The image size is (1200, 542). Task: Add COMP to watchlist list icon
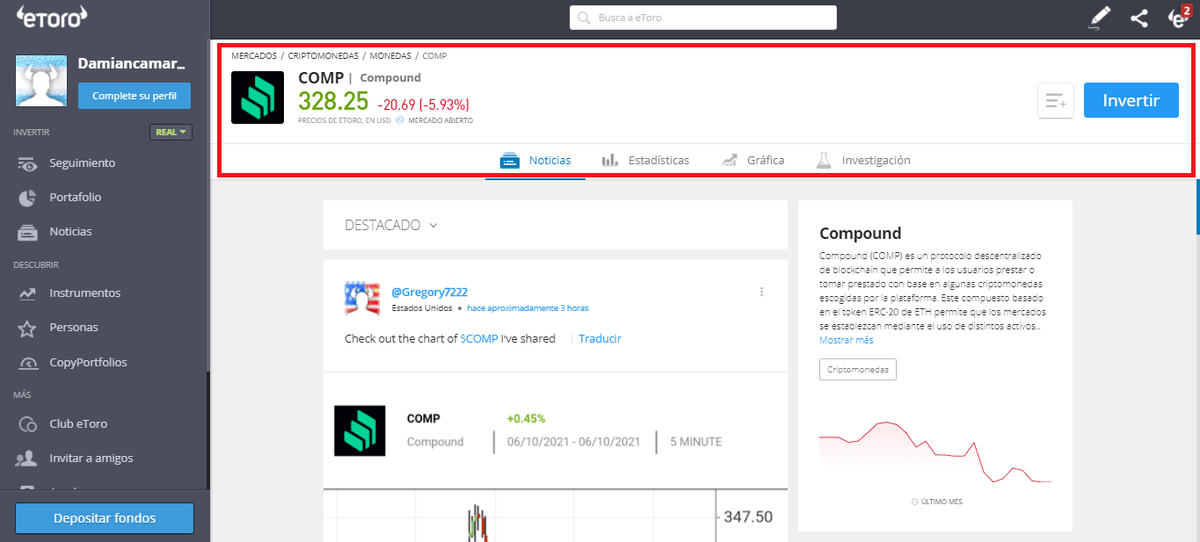(1056, 100)
